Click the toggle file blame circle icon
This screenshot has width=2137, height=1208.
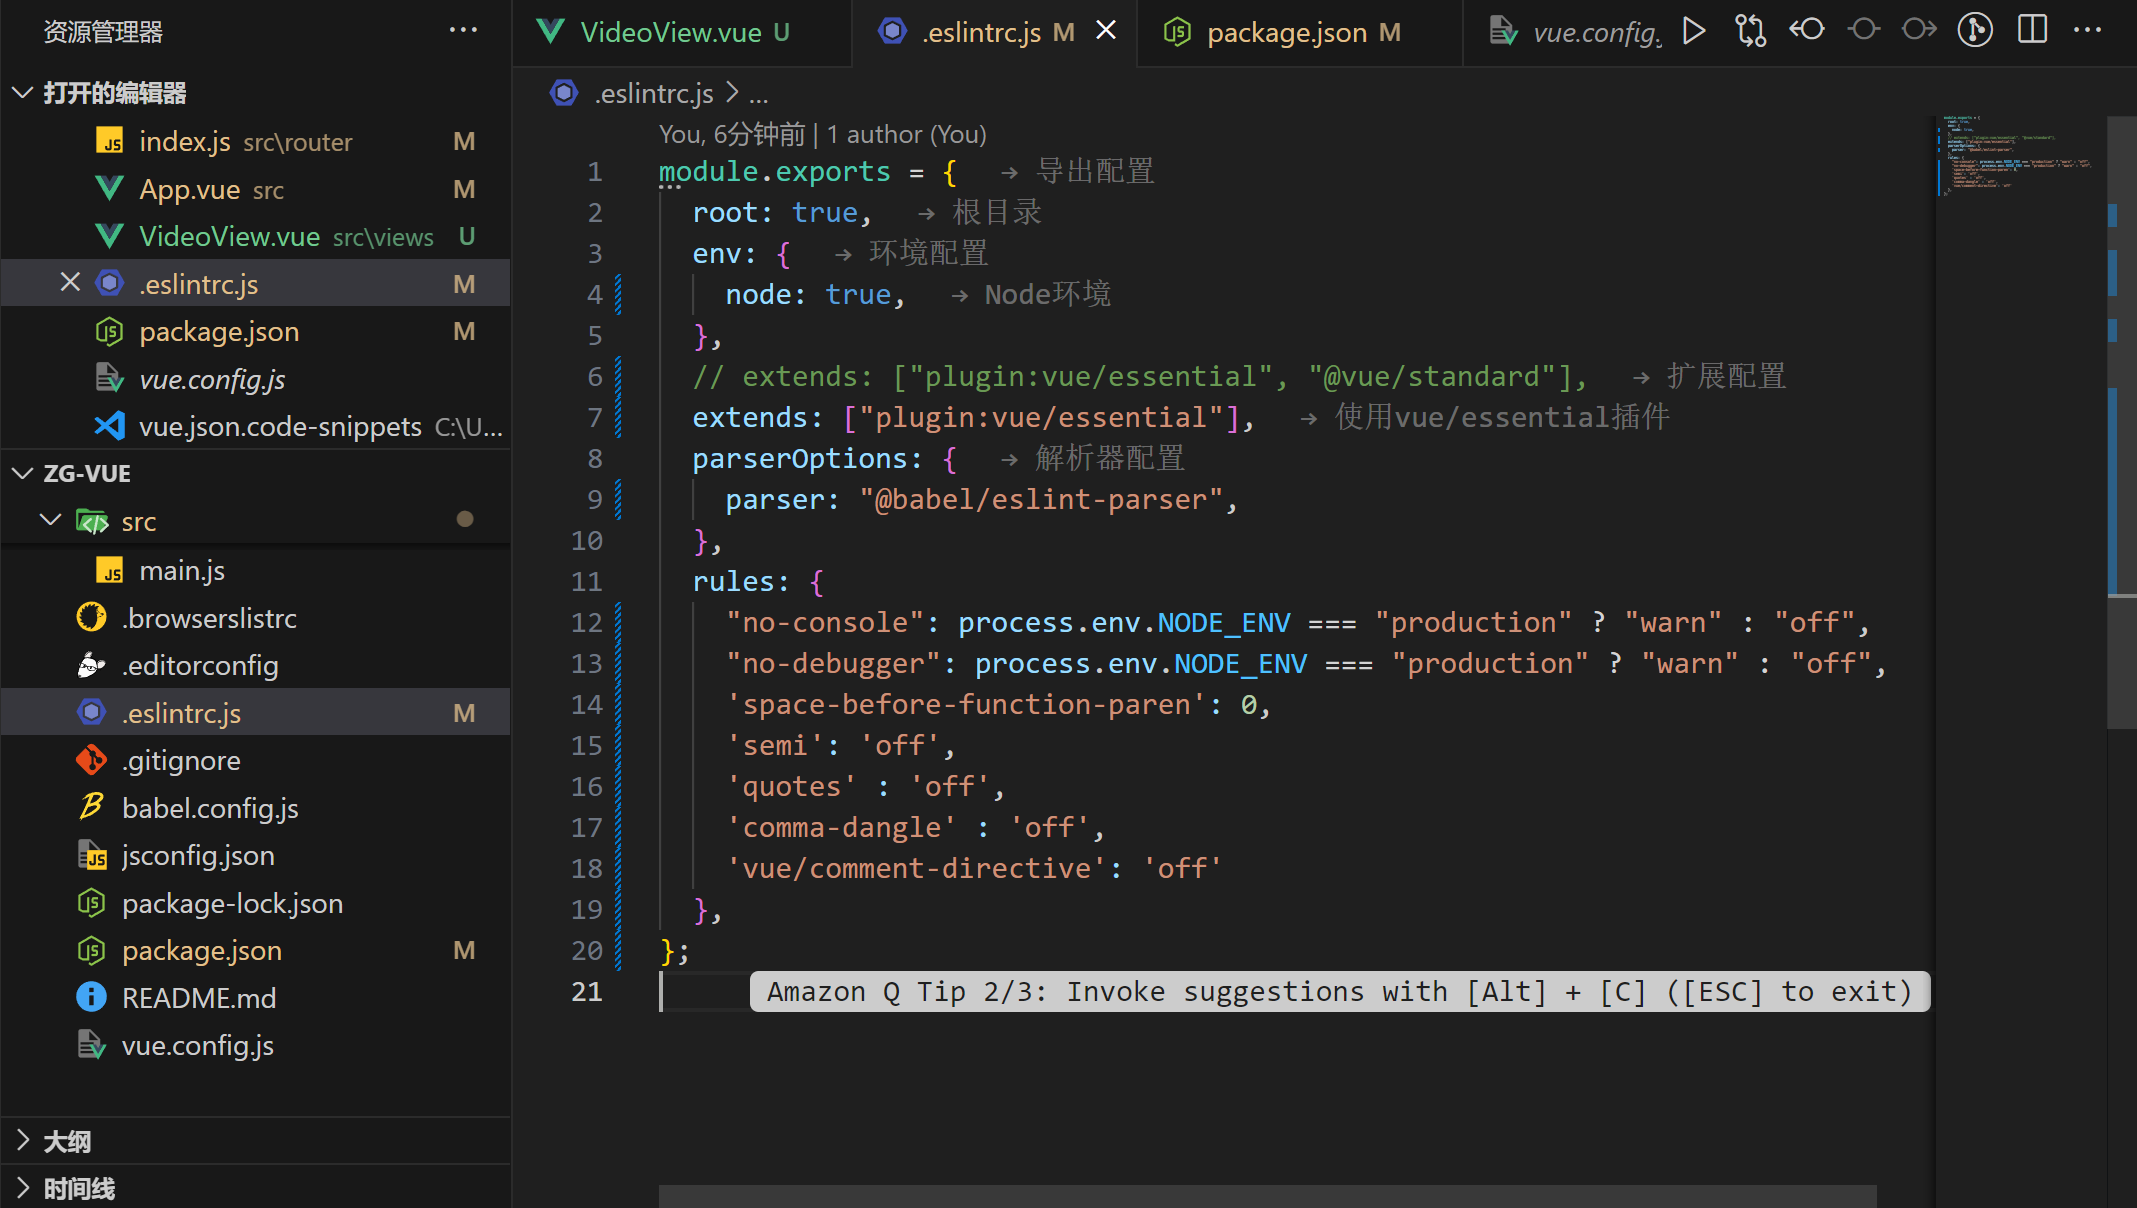pyautogui.click(x=1863, y=30)
